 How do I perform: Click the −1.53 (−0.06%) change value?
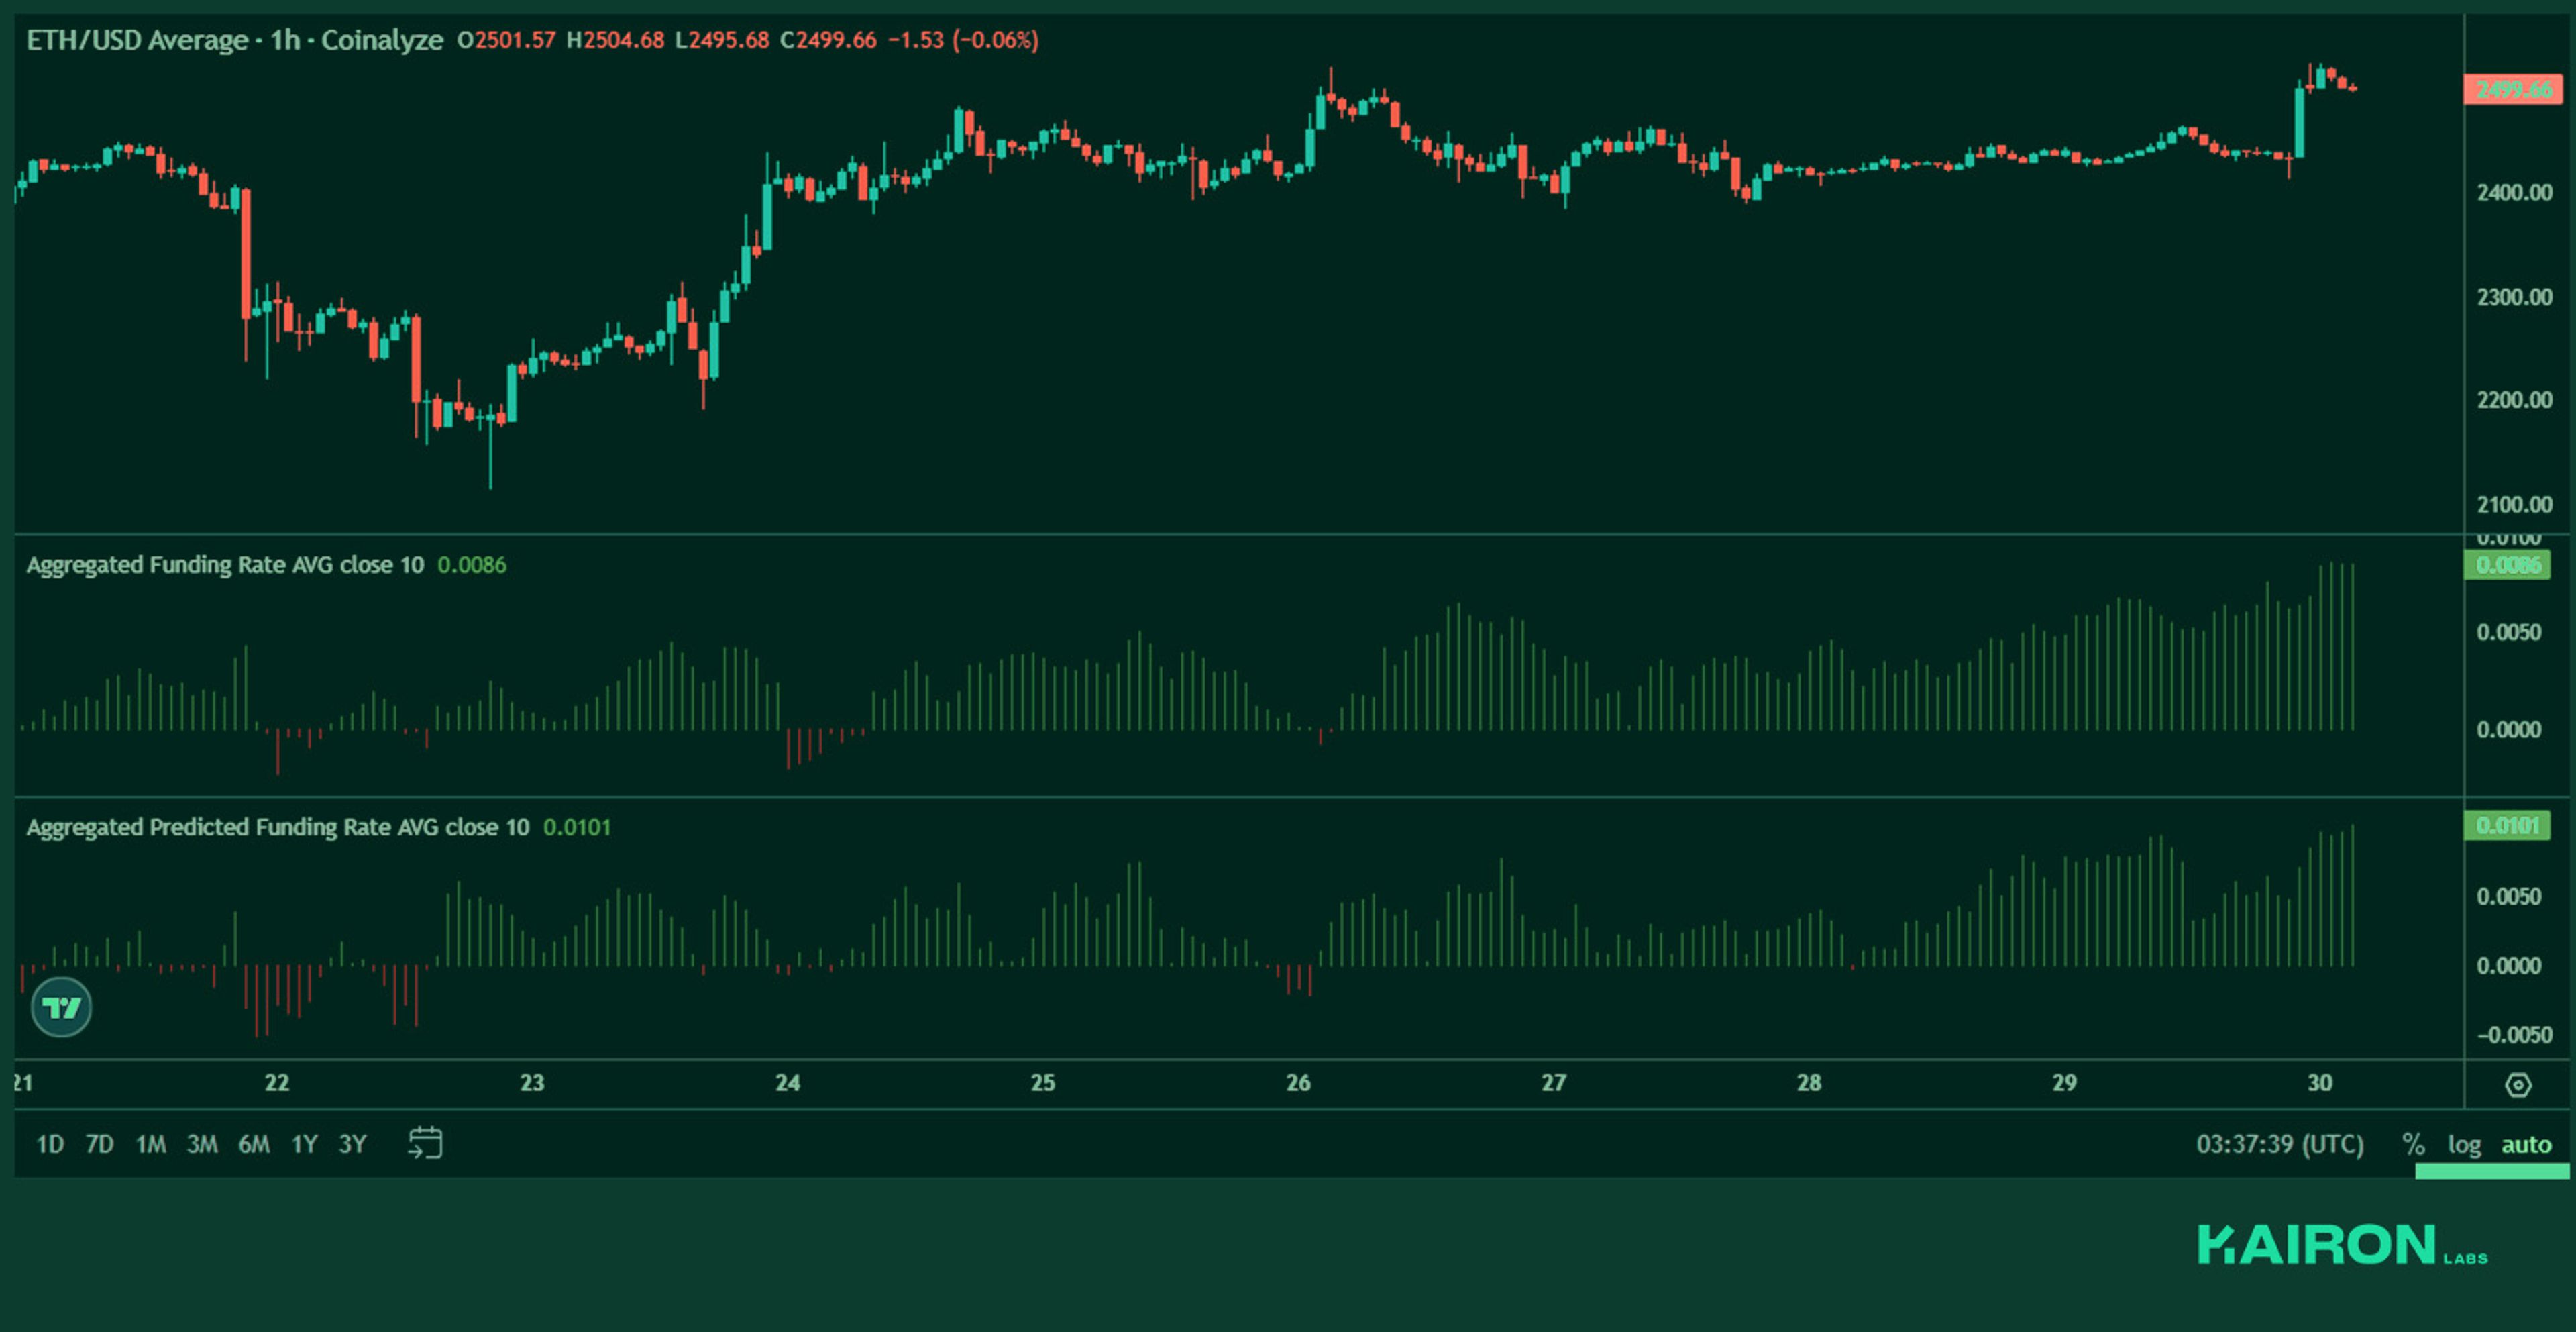[x=963, y=40]
